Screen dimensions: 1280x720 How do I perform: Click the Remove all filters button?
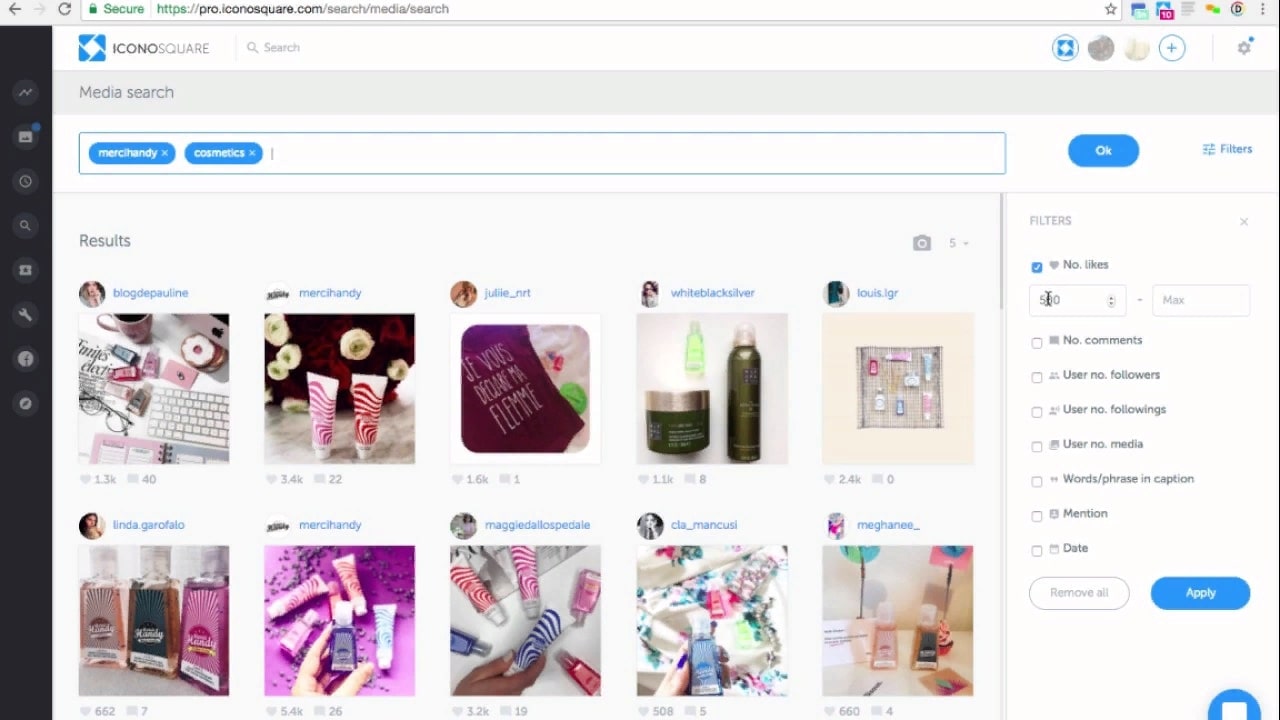tap(1079, 592)
